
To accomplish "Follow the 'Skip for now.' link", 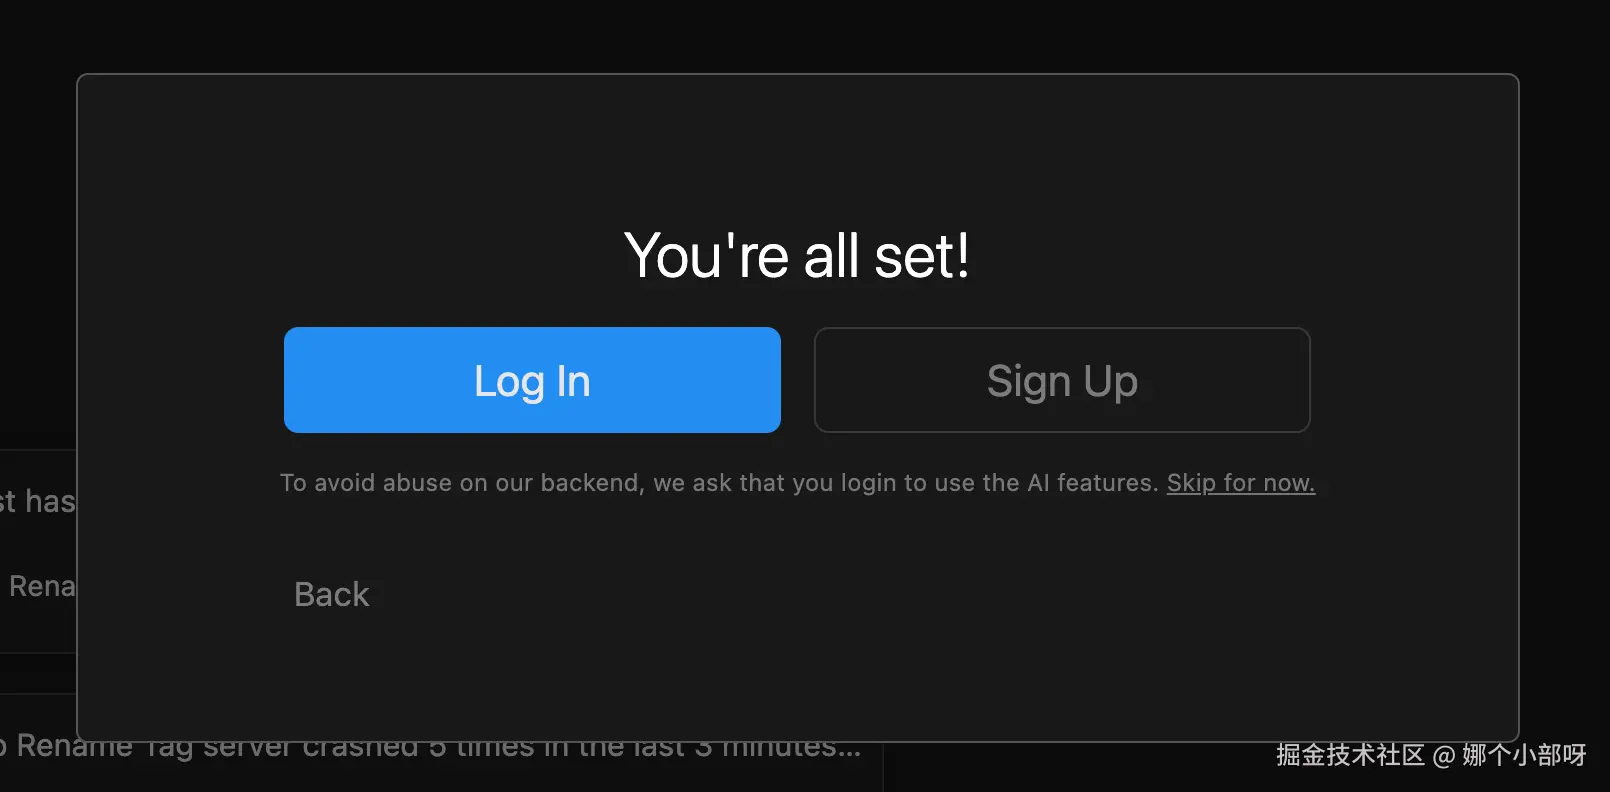I will [1240, 483].
